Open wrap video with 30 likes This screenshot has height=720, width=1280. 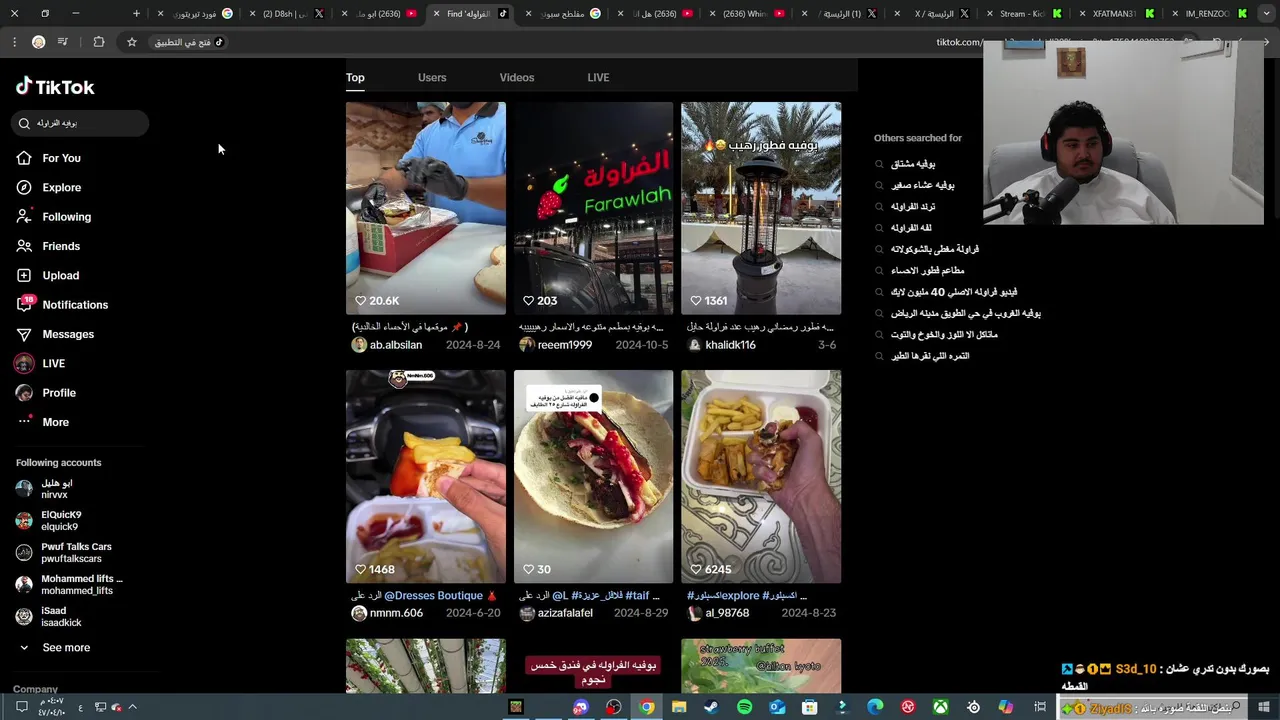(x=593, y=476)
